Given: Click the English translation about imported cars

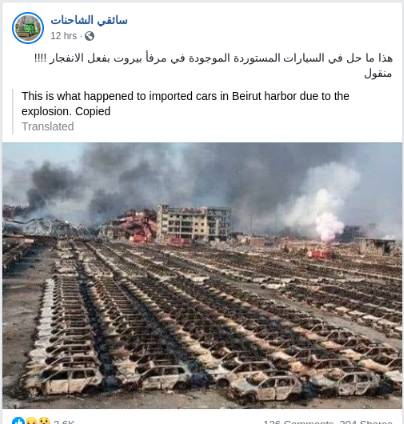Looking at the screenshot, I should [x=185, y=103].
